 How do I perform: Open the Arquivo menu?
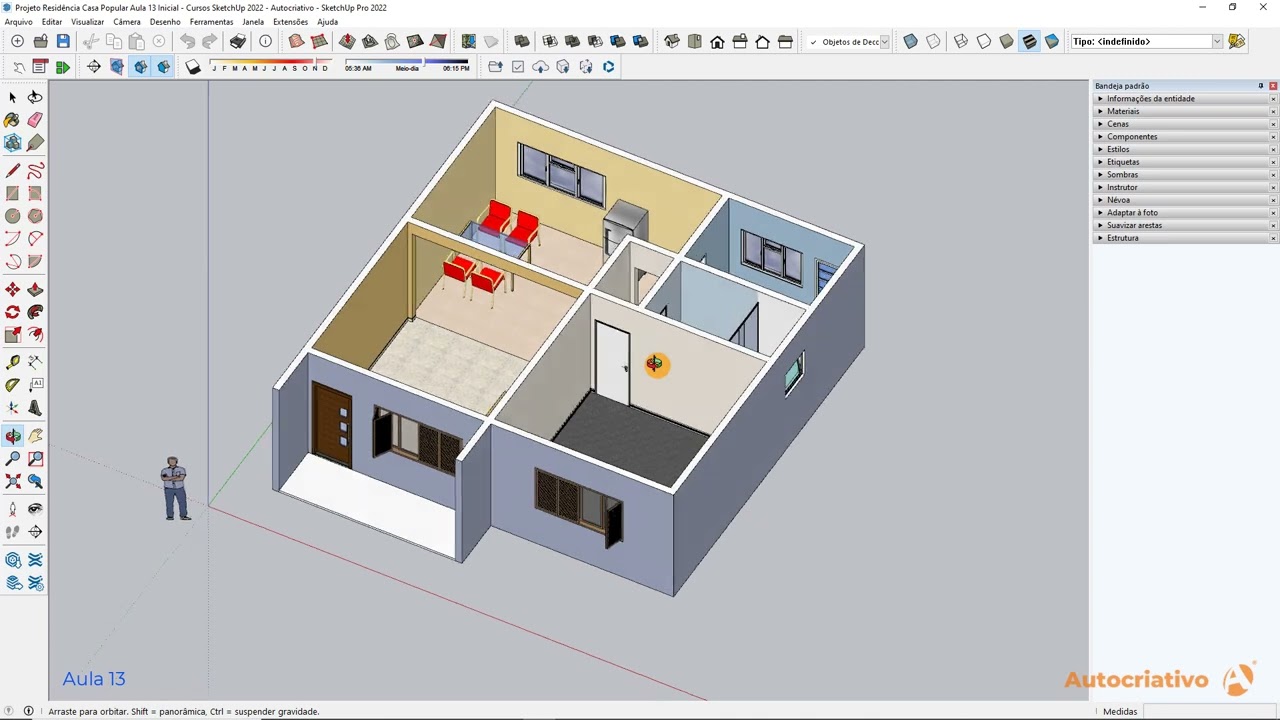coord(18,22)
